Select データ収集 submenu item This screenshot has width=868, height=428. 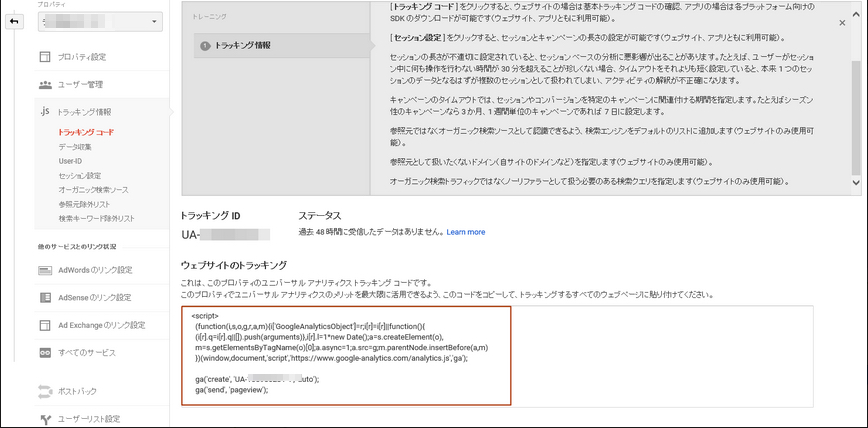click(x=75, y=147)
